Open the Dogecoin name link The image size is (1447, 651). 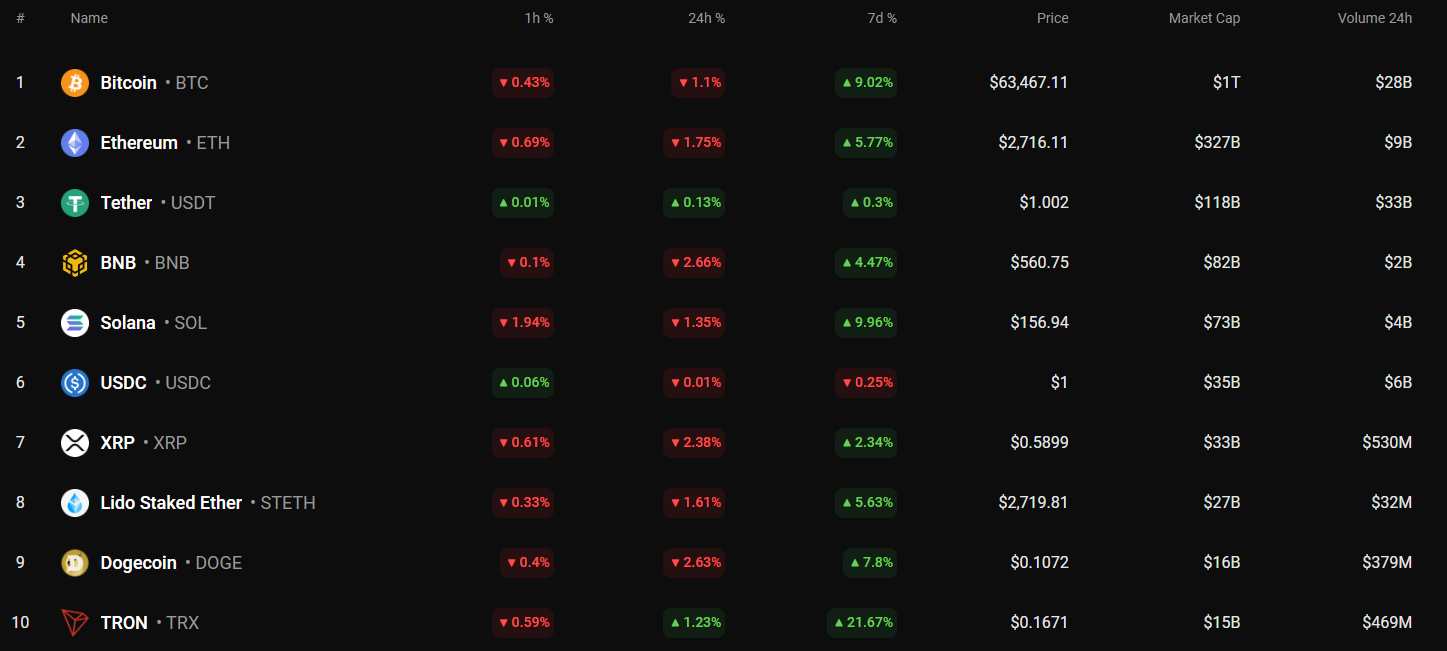(139, 563)
